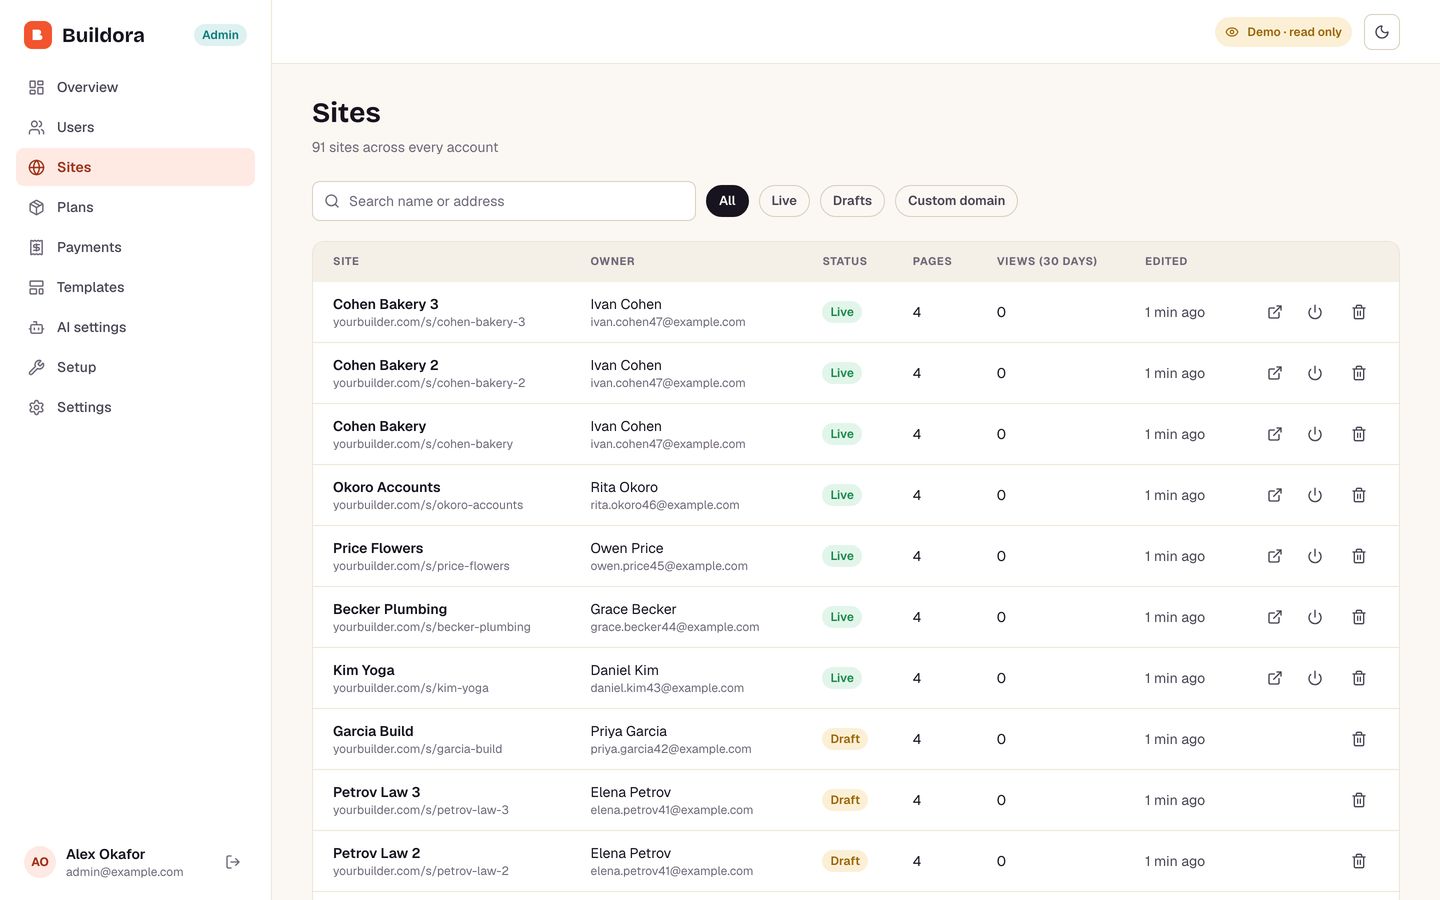1440x900 pixels.
Task: Delete the Cohen Bakery 3 site
Action: [x=1359, y=312]
